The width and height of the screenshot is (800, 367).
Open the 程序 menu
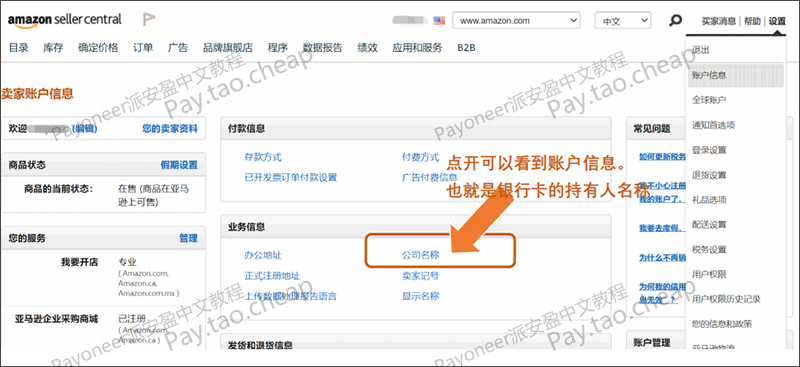tap(278, 48)
